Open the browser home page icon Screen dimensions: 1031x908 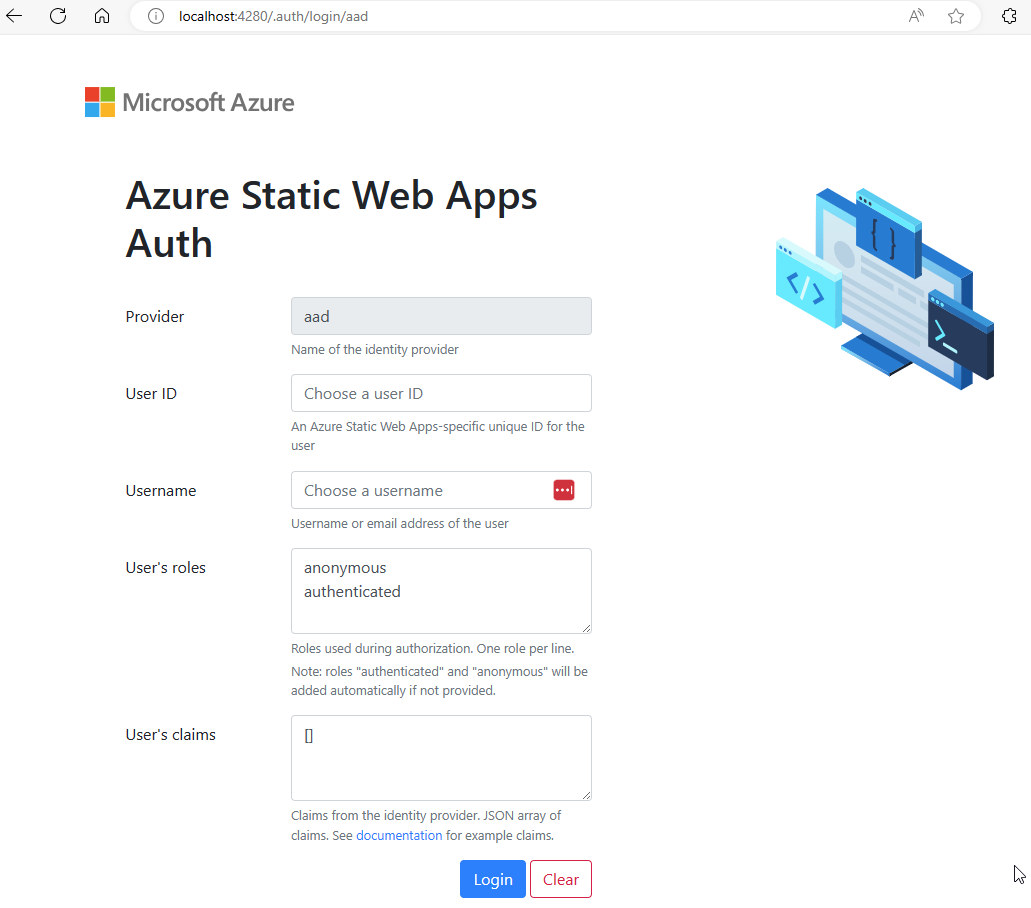102,16
